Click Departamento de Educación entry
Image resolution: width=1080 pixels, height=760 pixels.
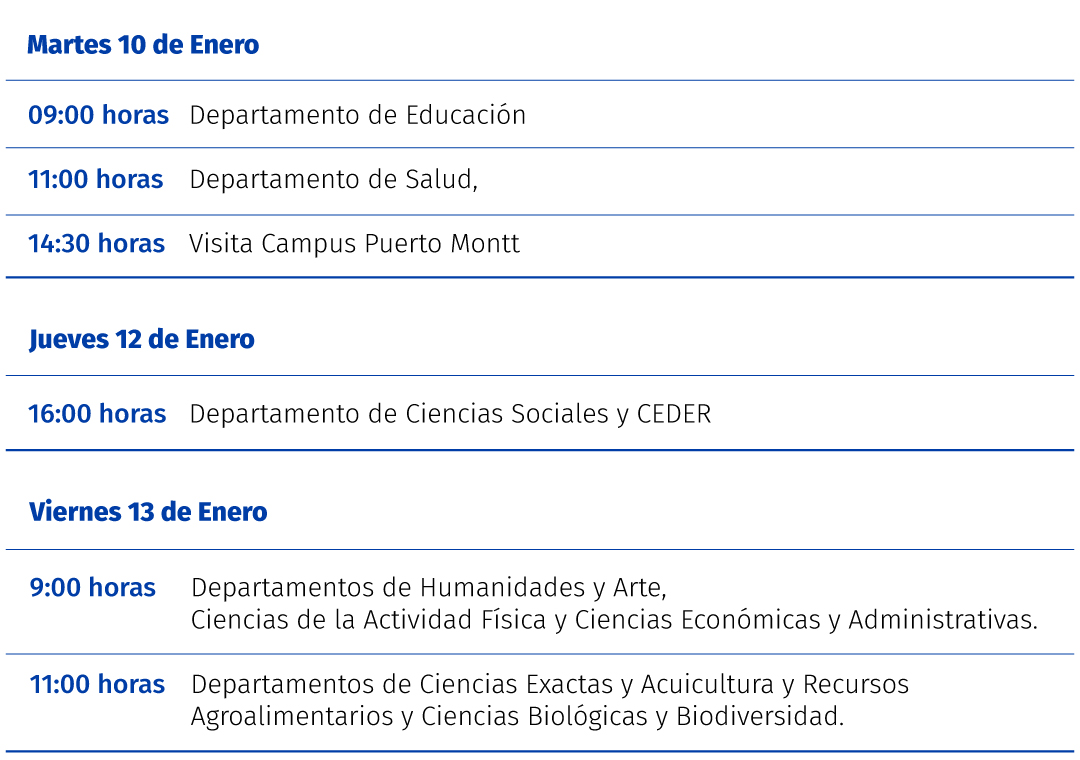(x=357, y=115)
